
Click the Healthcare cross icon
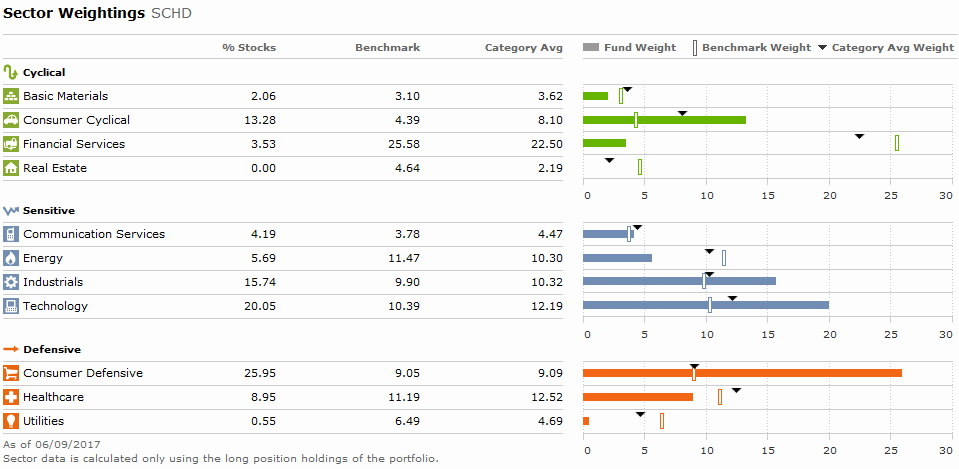click(11, 397)
